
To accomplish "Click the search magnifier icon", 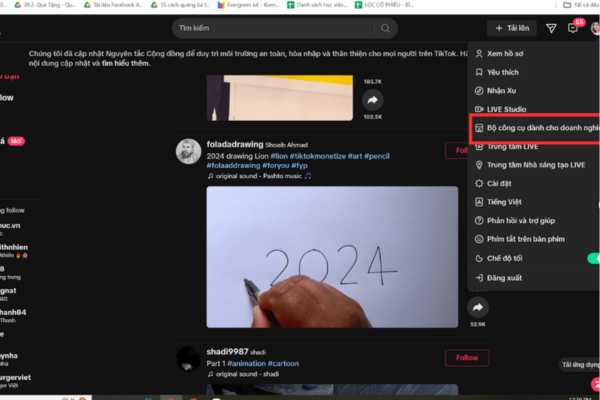I will coord(385,28).
